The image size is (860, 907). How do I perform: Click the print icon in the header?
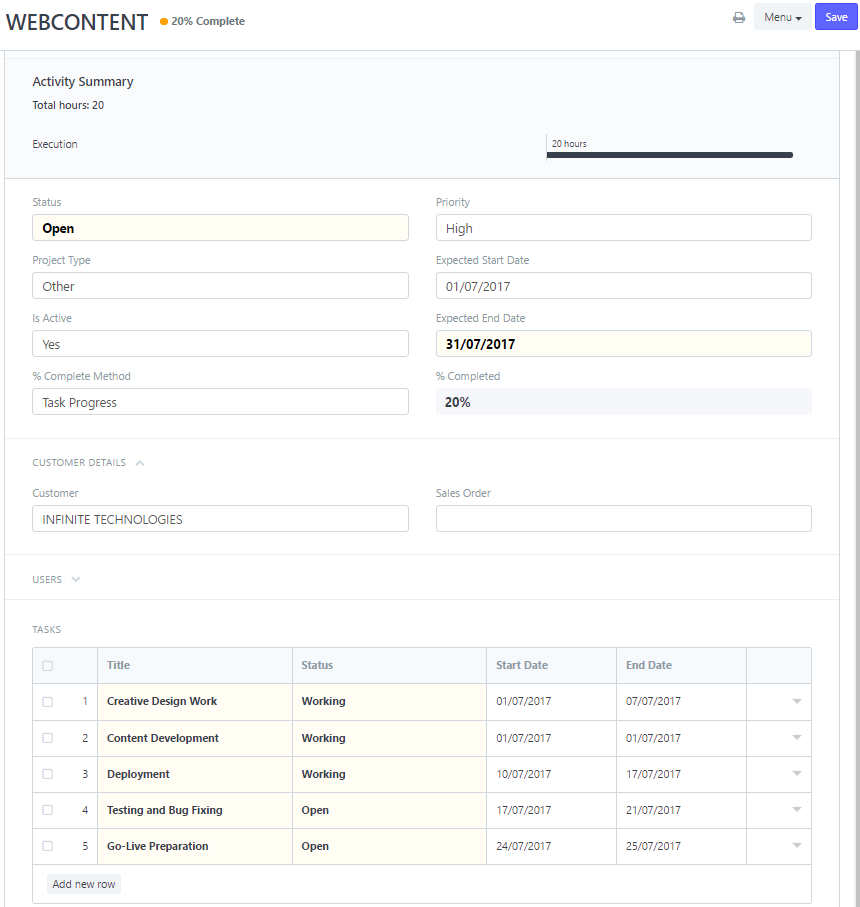pos(739,18)
